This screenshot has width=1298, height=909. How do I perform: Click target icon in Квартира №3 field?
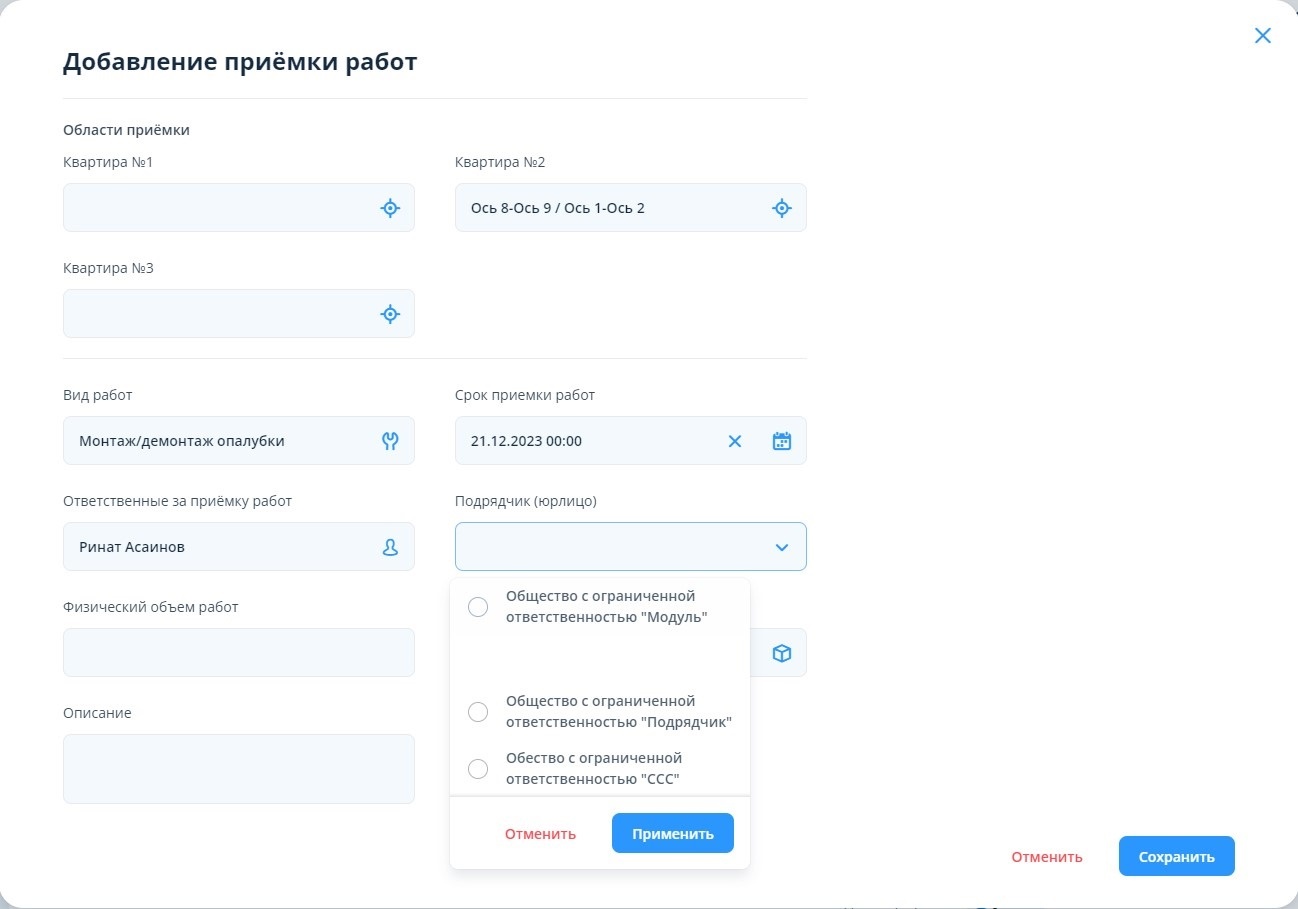tap(390, 314)
